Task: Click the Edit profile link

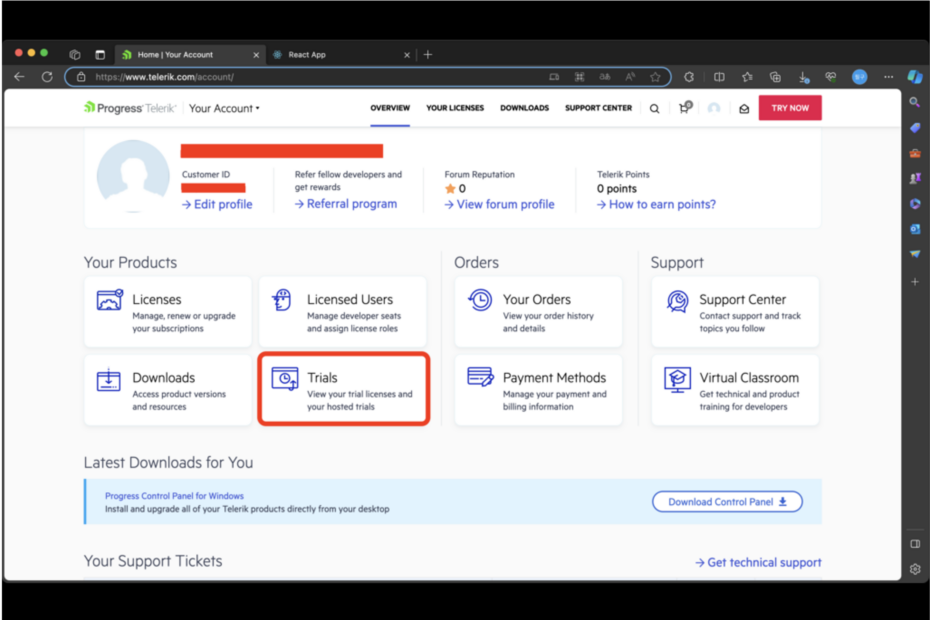Action: [x=217, y=204]
